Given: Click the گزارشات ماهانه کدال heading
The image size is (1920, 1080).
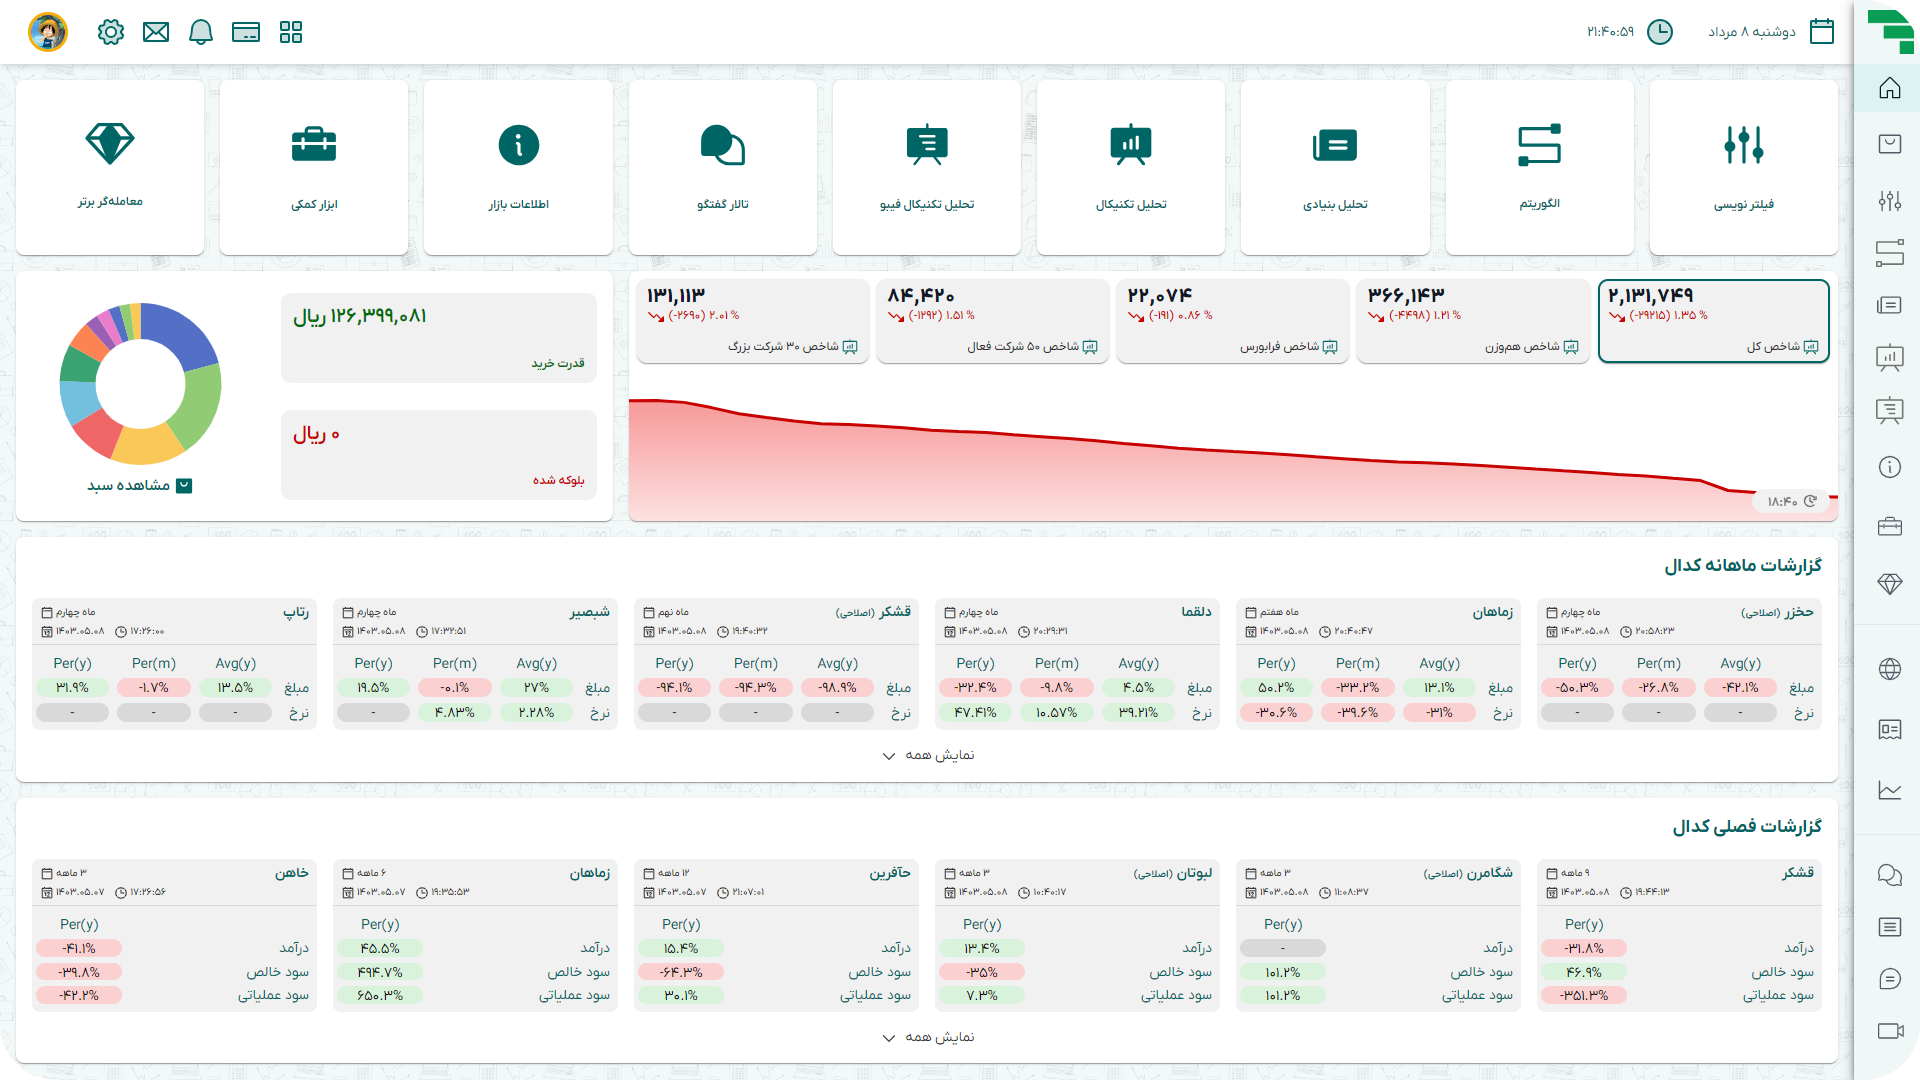Looking at the screenshot, I should [x=1743, y=566].
